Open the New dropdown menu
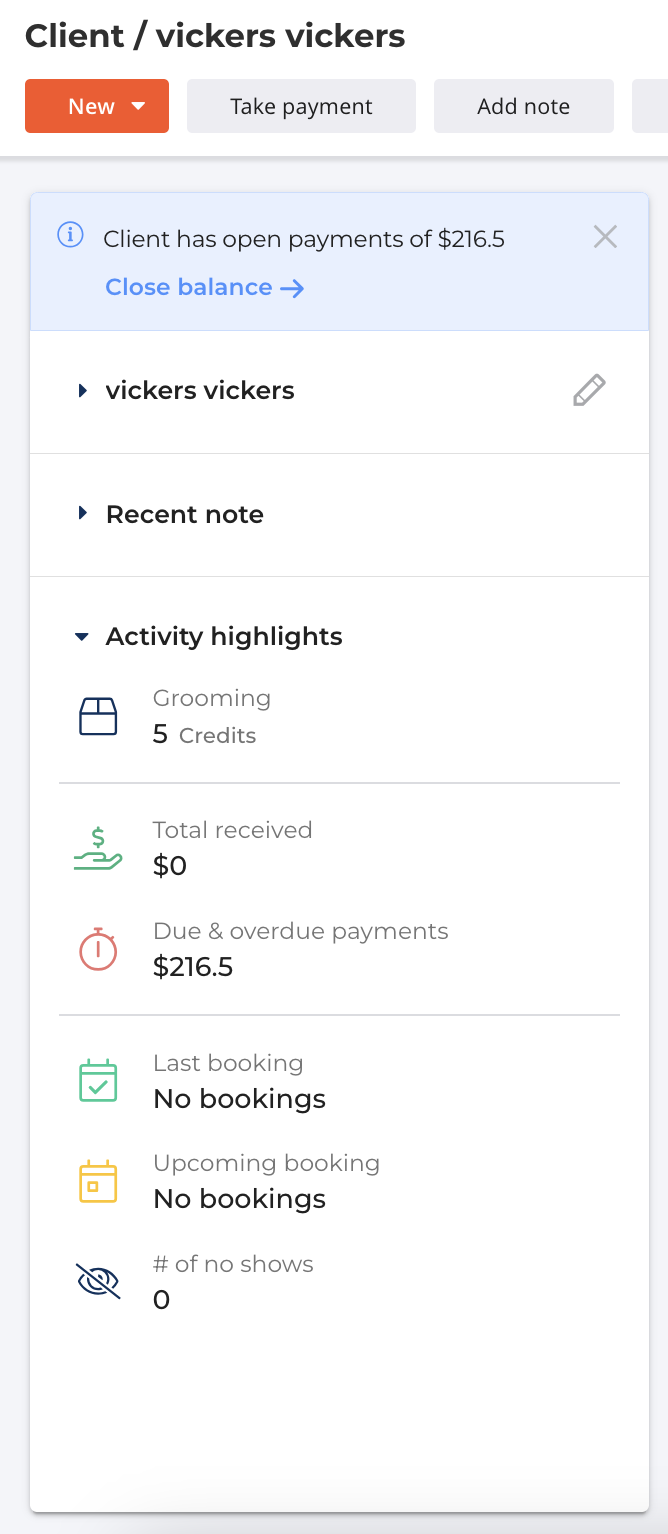668x1534 pixels. [x=97, y=107]
